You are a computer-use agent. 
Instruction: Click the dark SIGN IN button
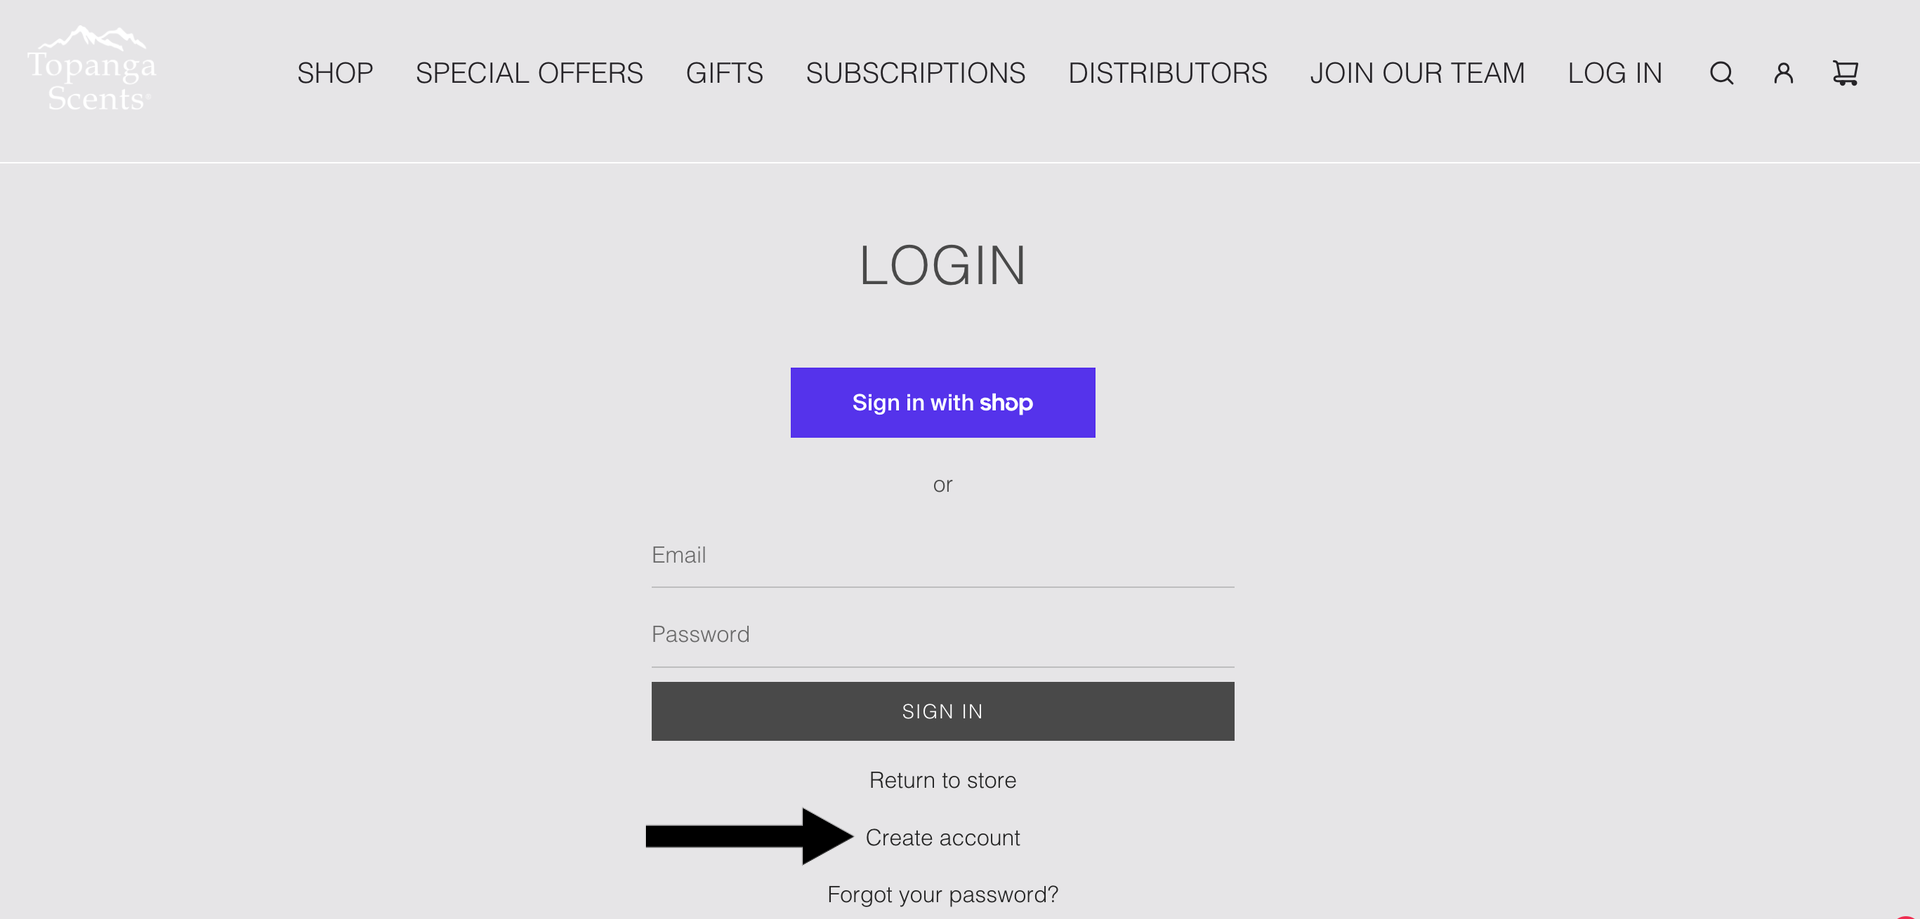[x=943, y=711]
